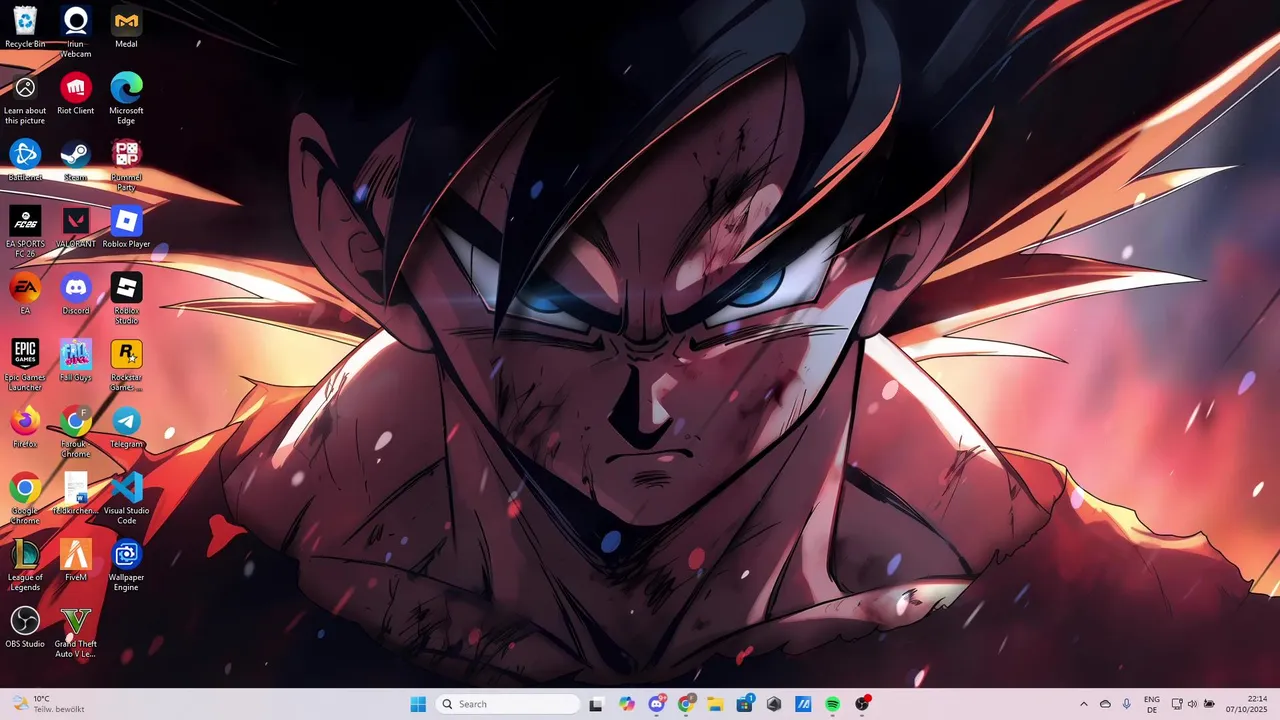Select the Grand Theft Auto V shortcut

pos(76,632)
